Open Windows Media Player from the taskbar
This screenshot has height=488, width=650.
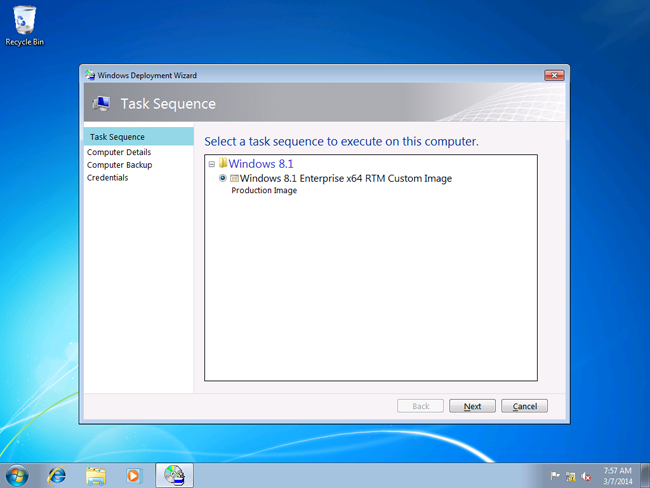[x=134, y=475]
